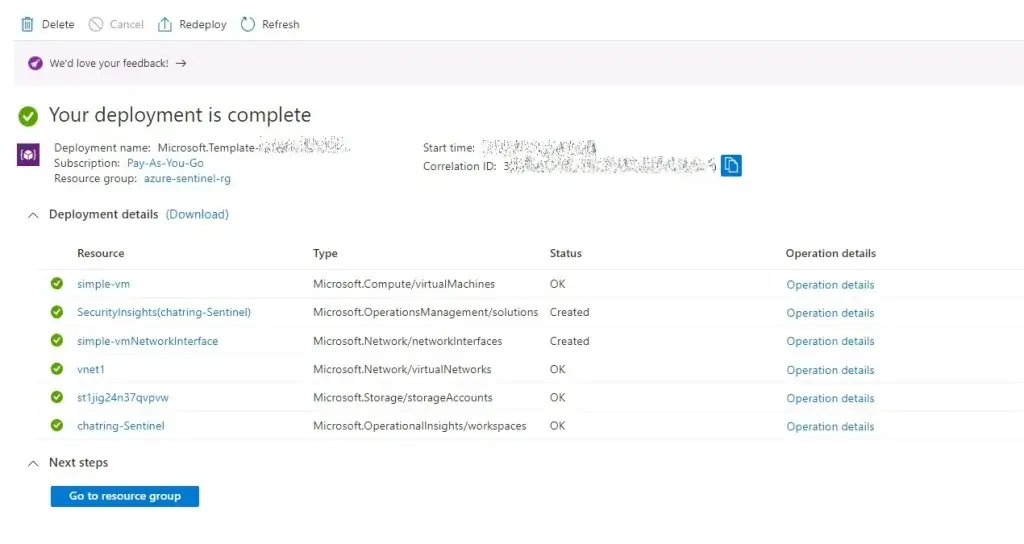Click the Deployment name Microsoft.Template value

click(253, 148)
